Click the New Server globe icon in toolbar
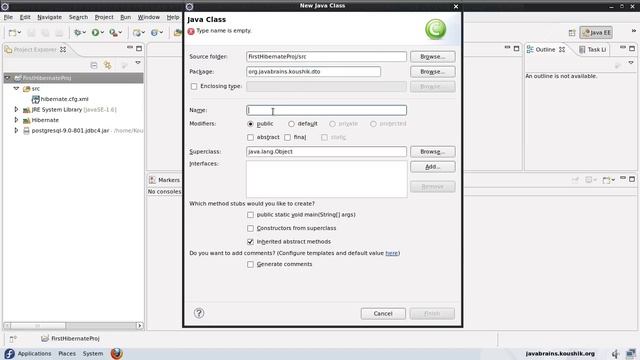Image resolution: width=640 pixels, height=360 pixels. (137, 33)
